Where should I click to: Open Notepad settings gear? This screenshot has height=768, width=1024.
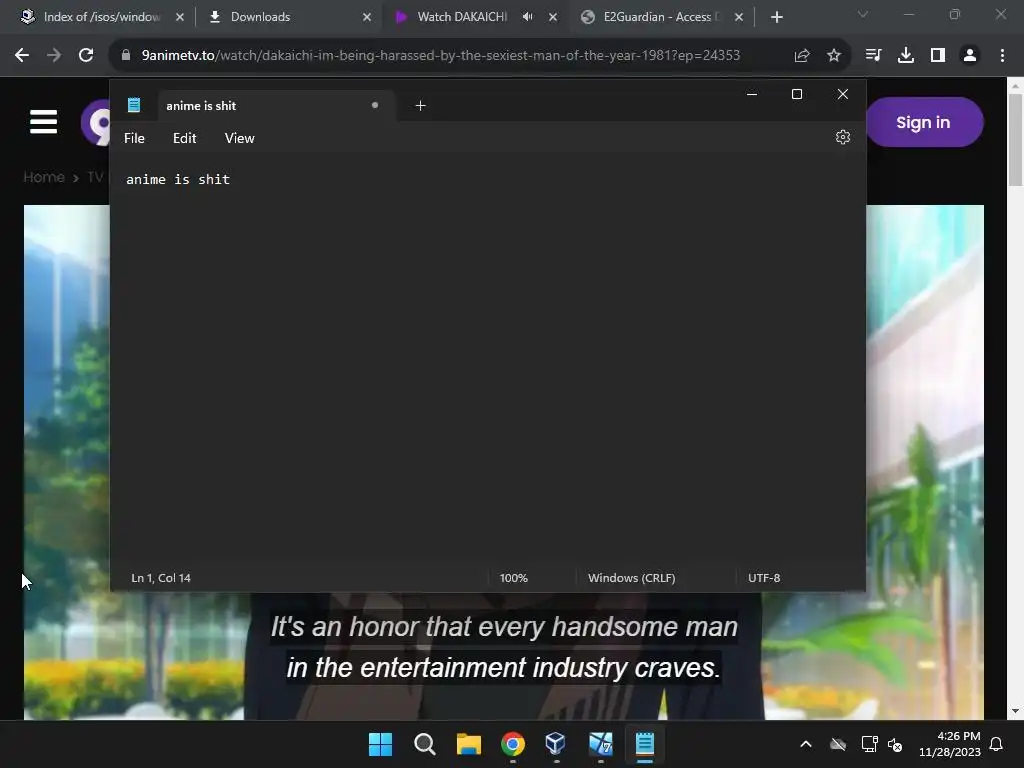point(842,137)
